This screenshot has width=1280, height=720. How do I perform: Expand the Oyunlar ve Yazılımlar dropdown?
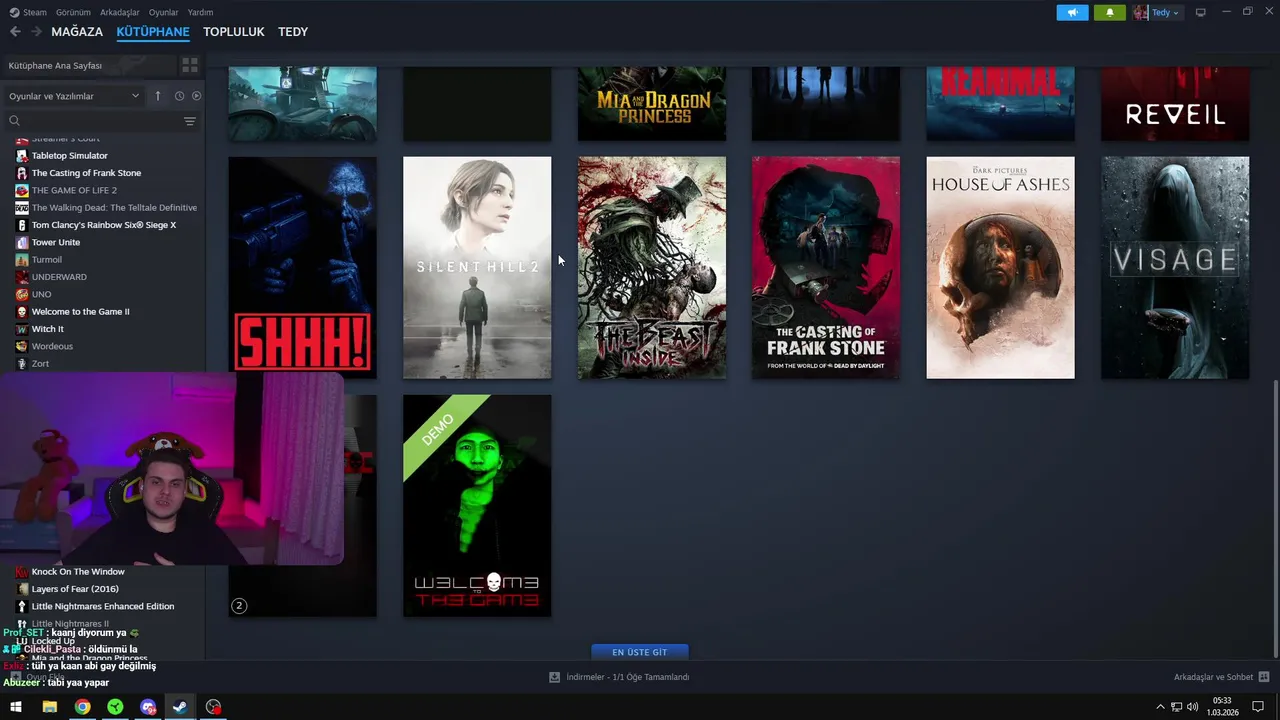tap(74, 96)
